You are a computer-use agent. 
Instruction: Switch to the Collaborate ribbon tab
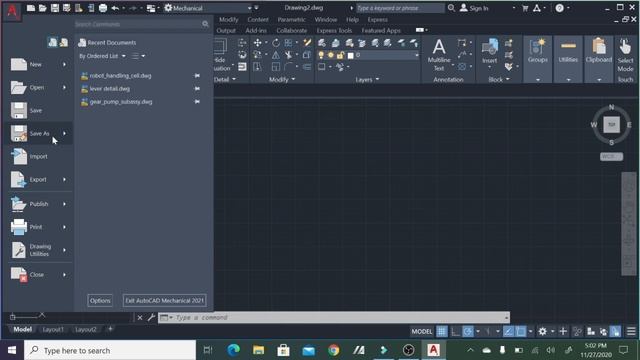[291, 31]
